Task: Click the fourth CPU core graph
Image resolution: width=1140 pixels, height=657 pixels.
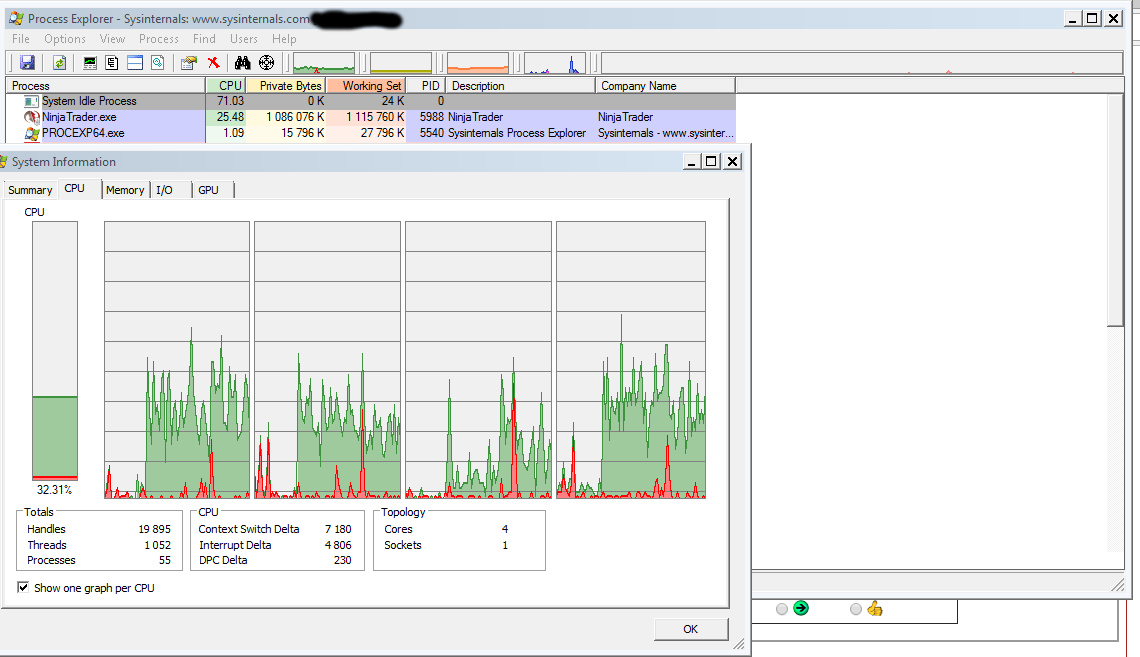Action: [x=631, y=360]
